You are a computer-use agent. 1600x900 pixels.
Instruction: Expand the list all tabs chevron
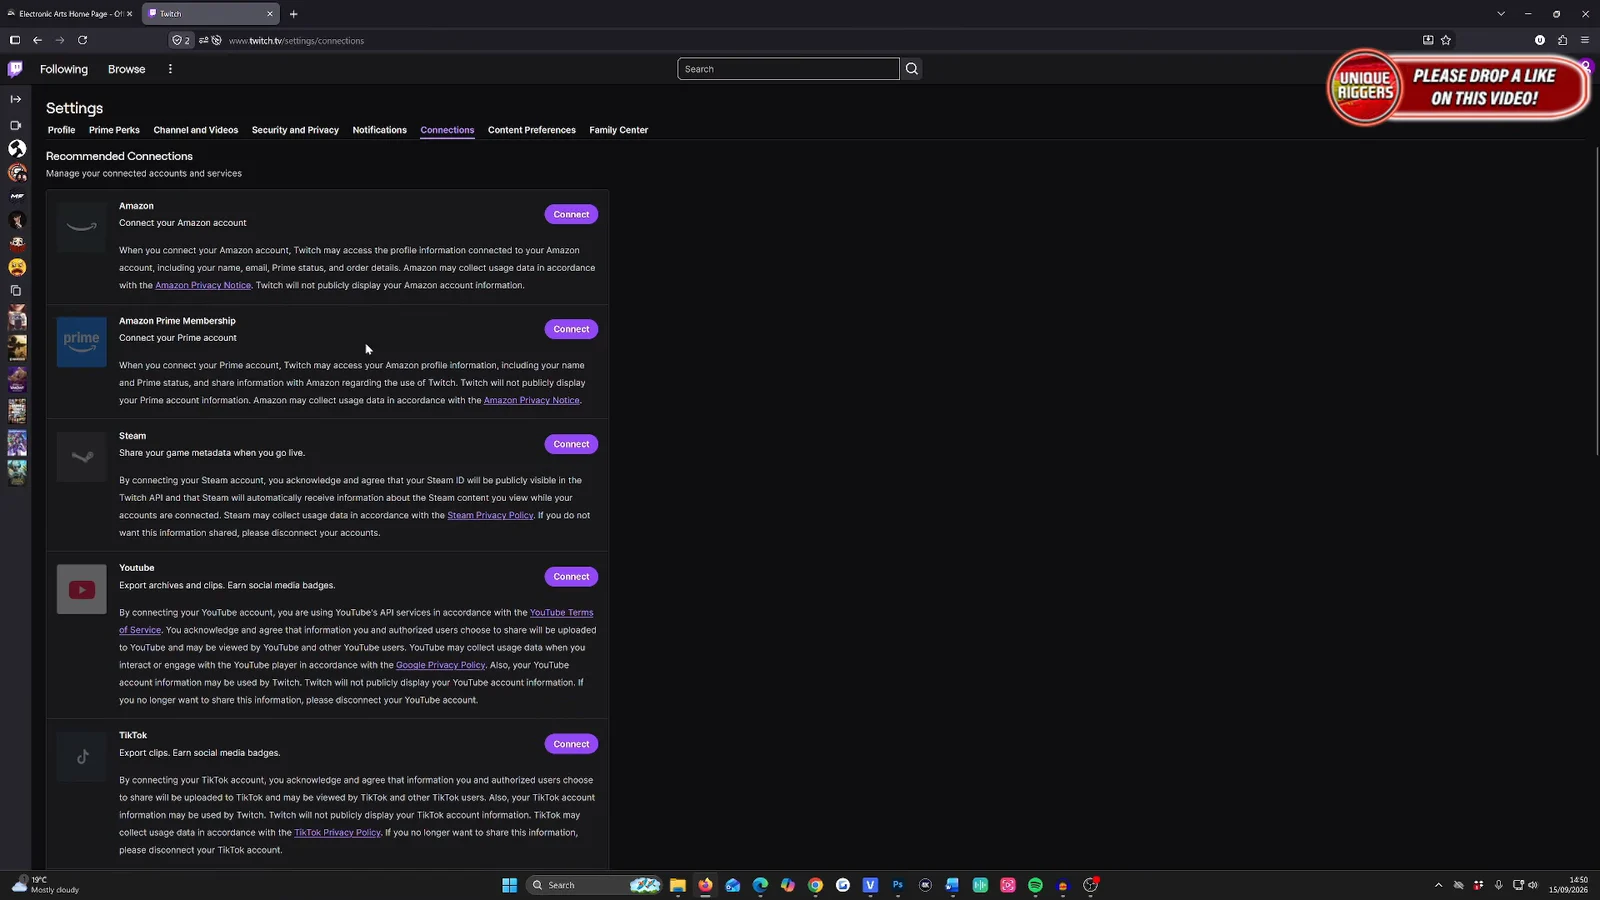click(1501, 14)
